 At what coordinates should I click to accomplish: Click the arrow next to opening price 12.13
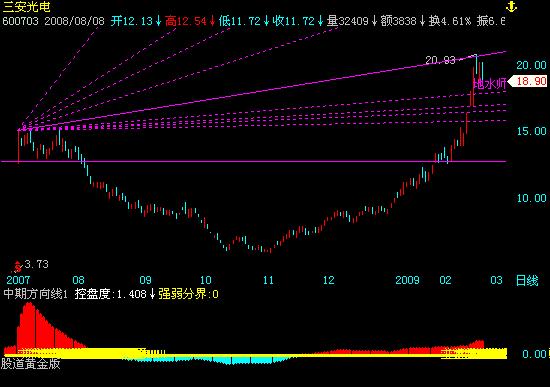[x=159, y=21]
